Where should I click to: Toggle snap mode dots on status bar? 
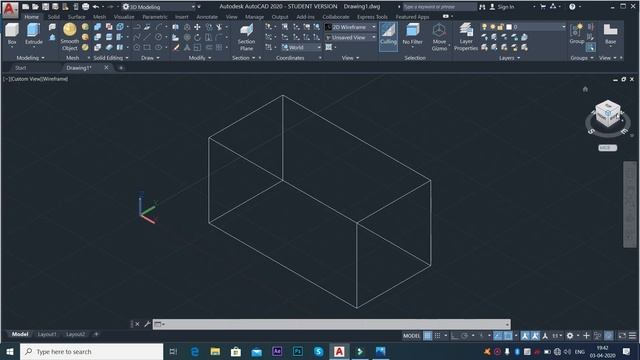(437, 336)
